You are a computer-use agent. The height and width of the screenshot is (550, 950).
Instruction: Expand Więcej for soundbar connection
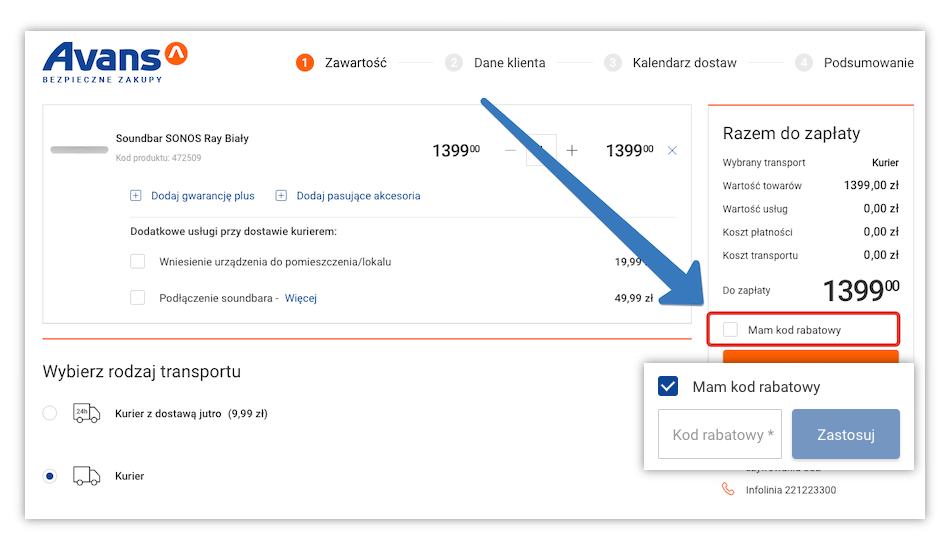pos(301,298)
